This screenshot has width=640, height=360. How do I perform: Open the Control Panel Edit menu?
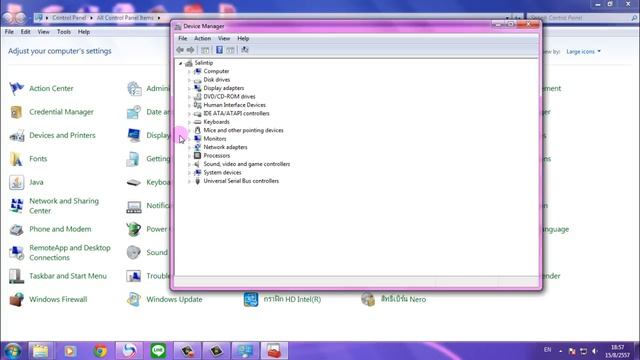(25, 32)
